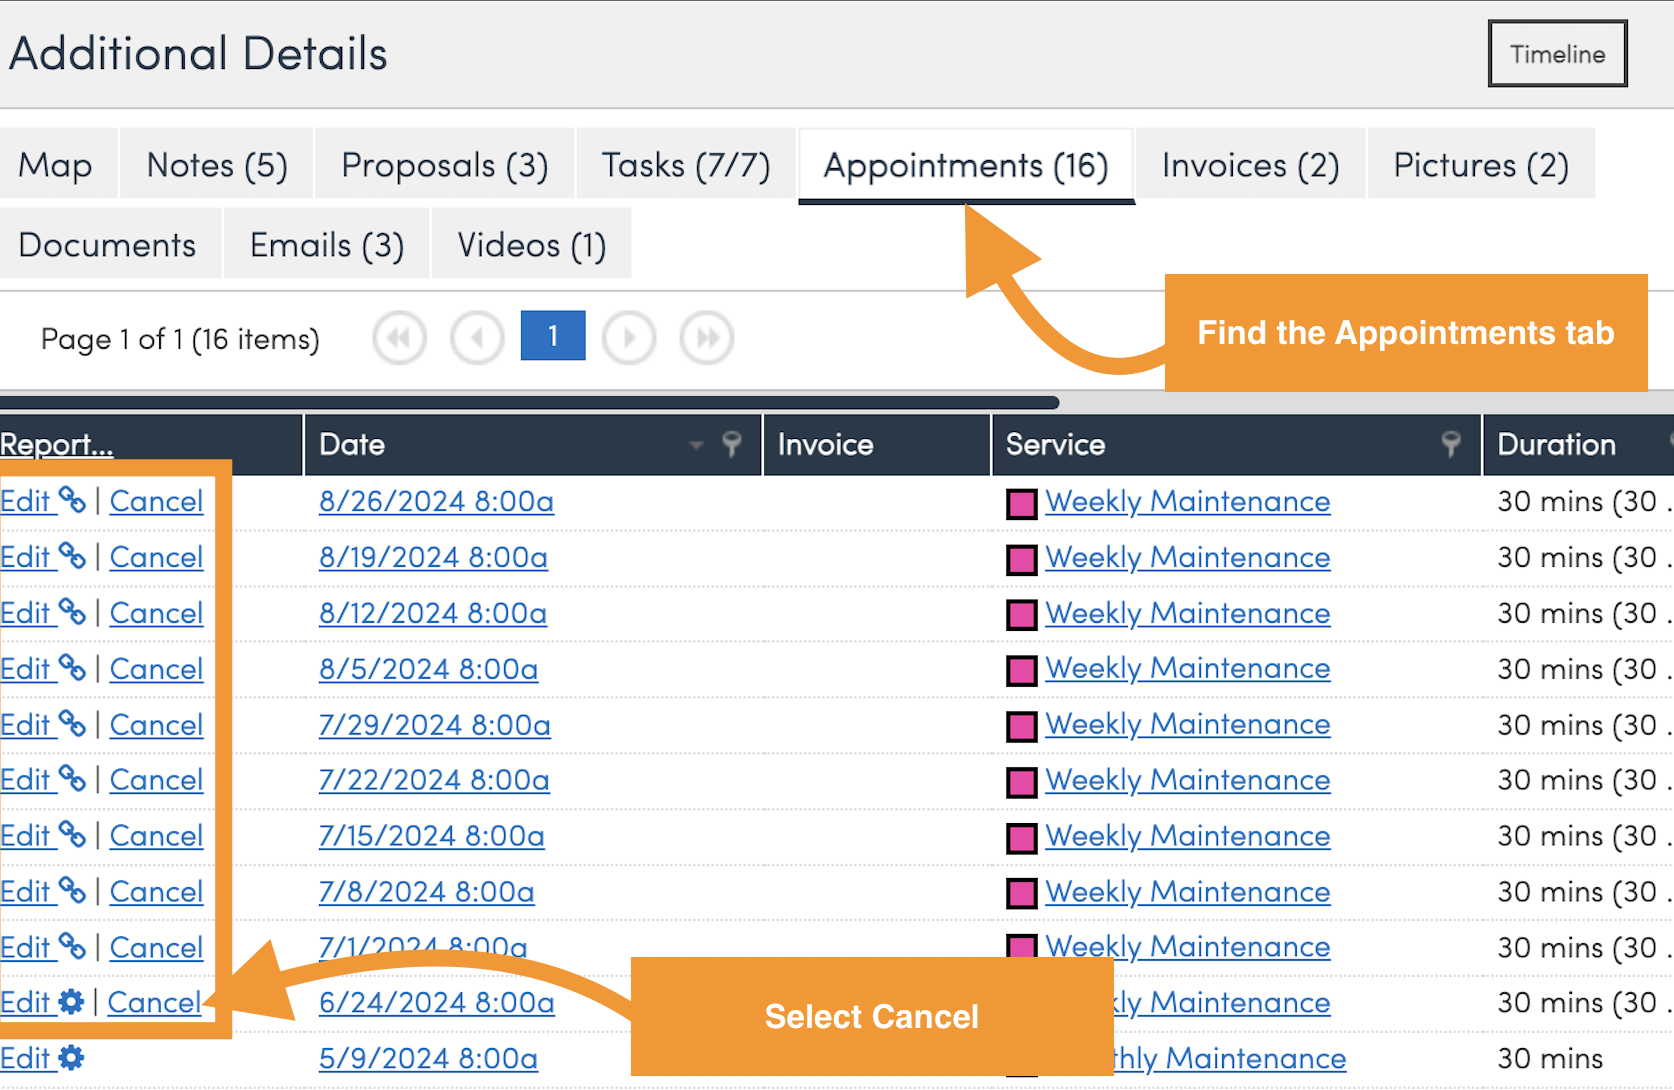Open the 7/29/2024 8:00a appointment date

point(434,725)
